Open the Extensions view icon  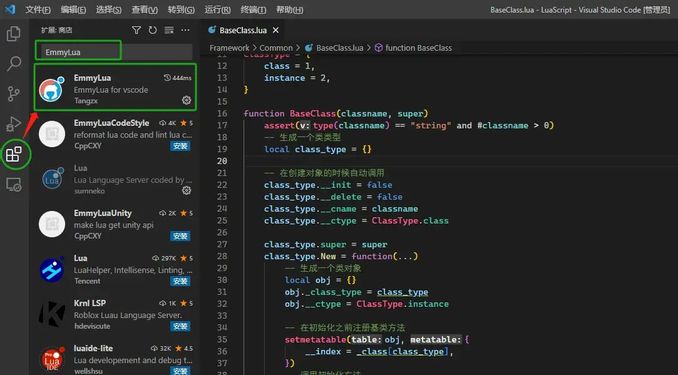(14, 154)
